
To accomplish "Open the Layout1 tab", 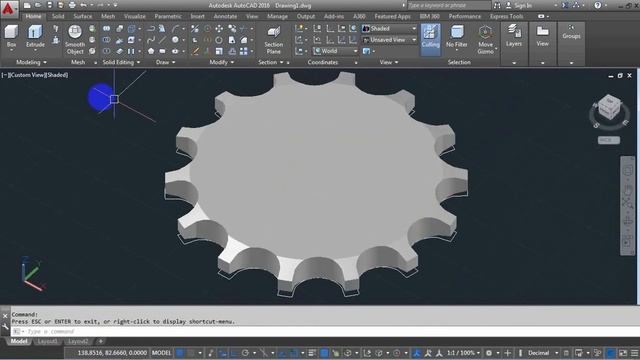I will point(47,341).
